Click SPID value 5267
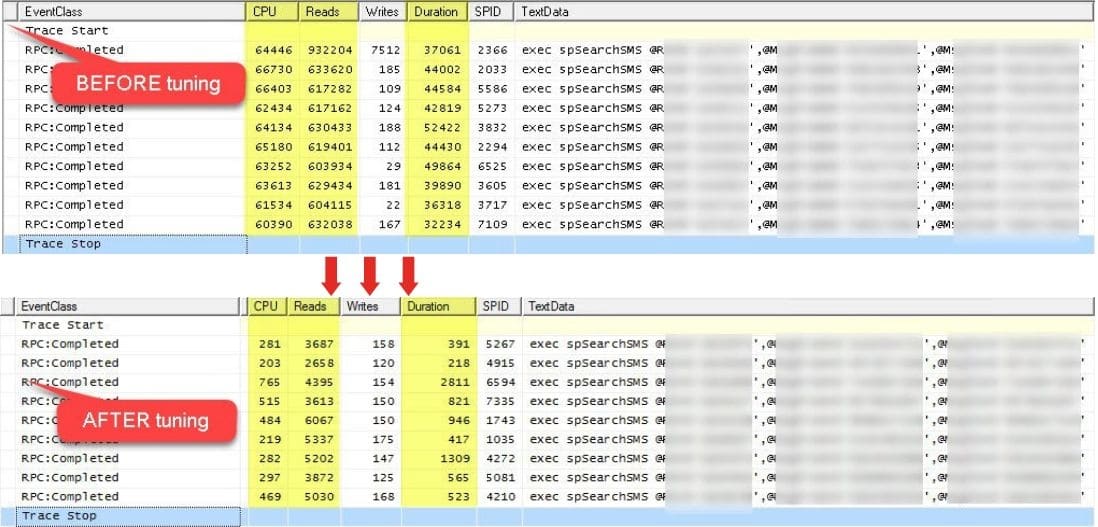 pyautogui.click(x=501, y=344)
